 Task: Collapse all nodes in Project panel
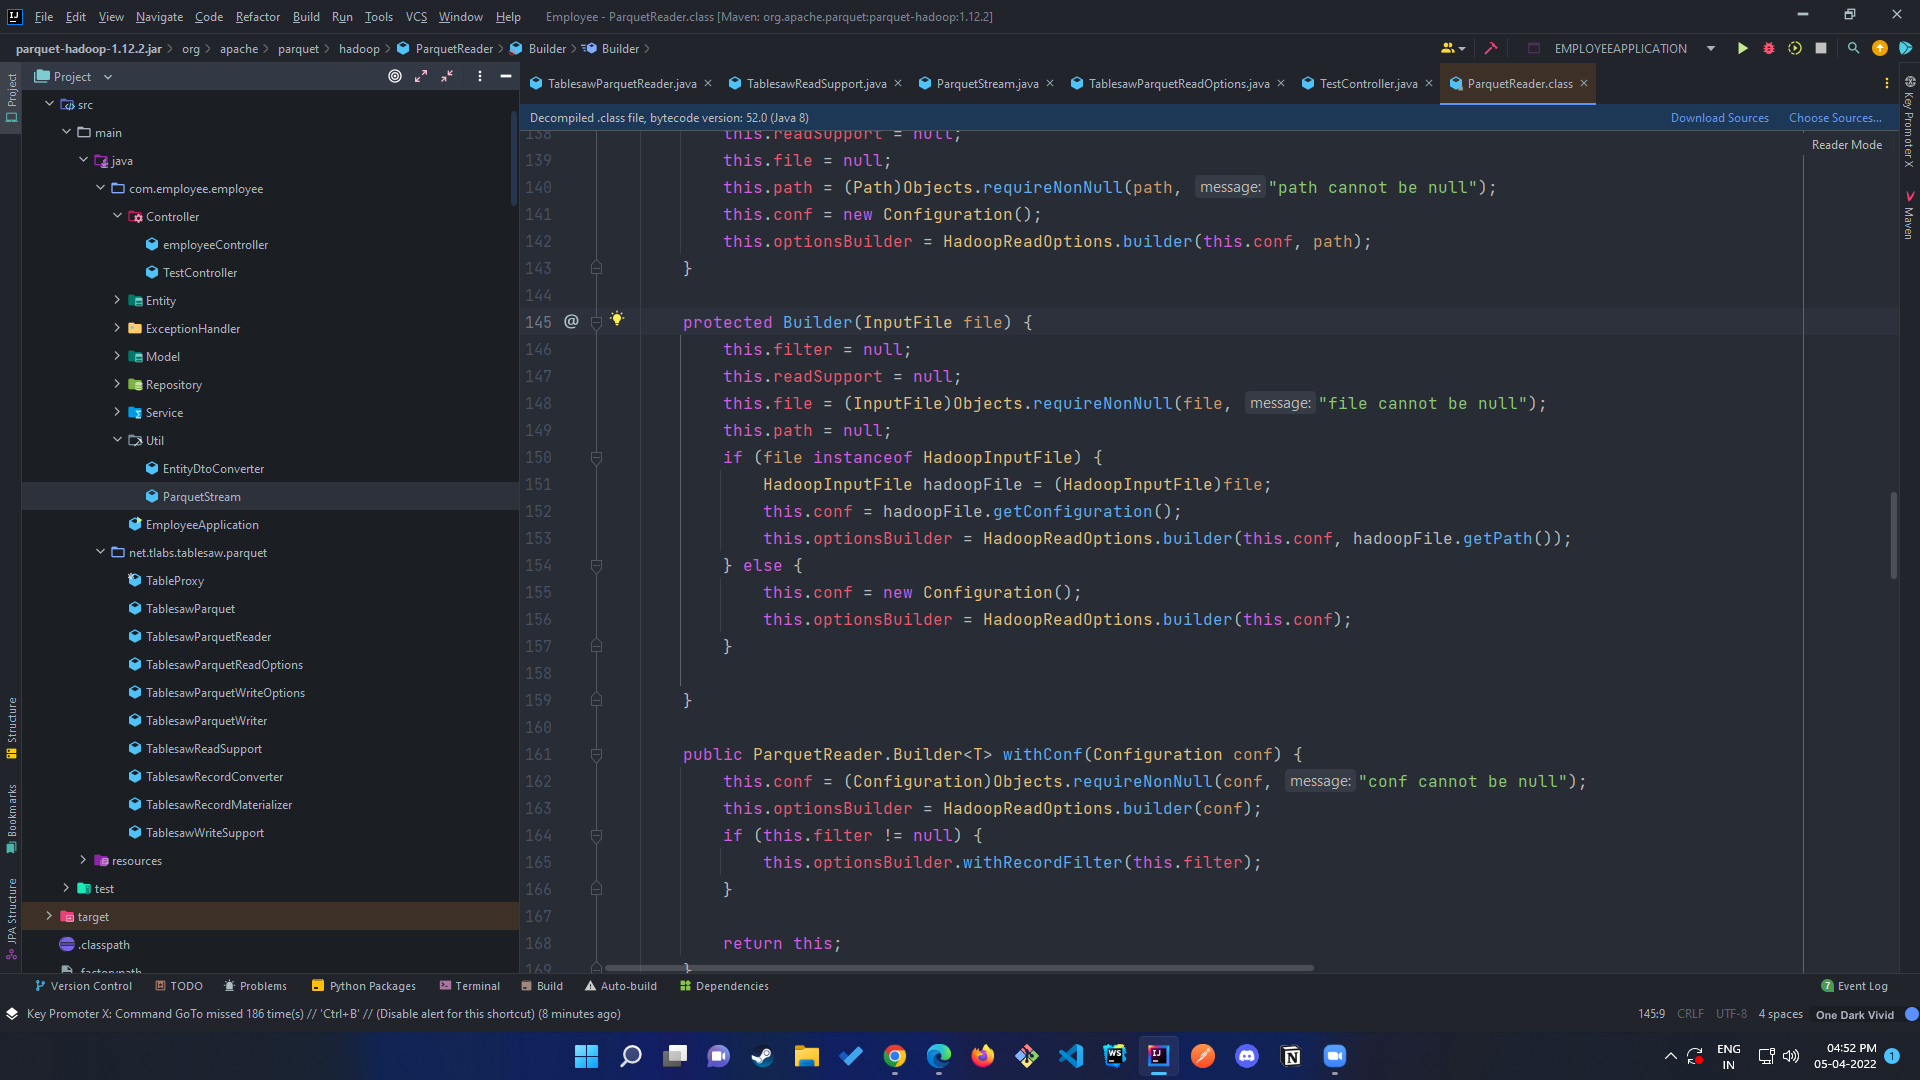[447, 76]
